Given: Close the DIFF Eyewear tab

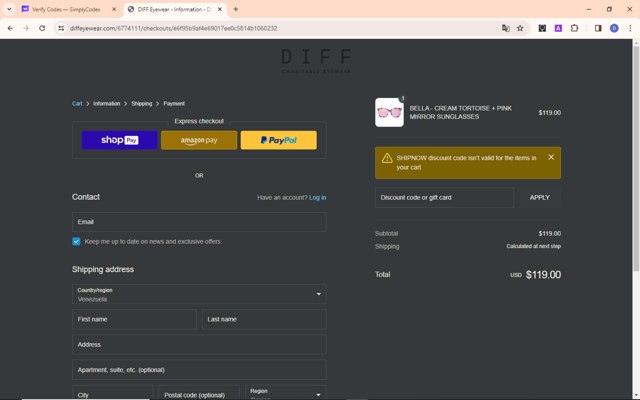Looking at the screenshot, I should click(x=220, y=9).
